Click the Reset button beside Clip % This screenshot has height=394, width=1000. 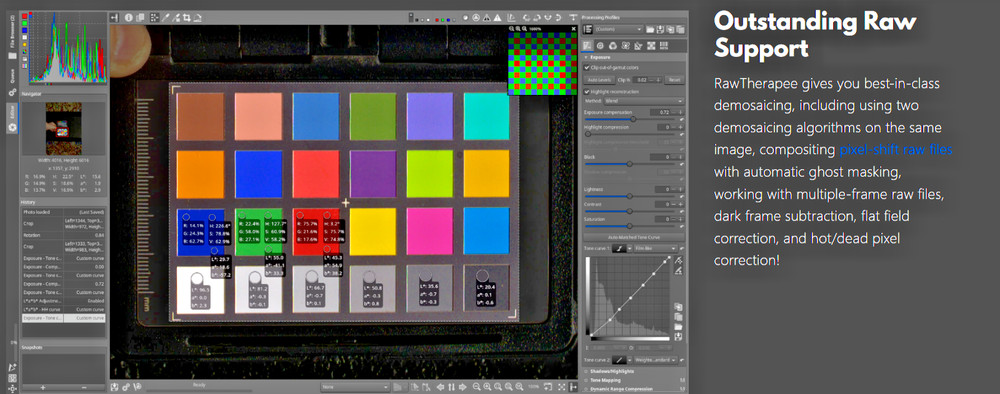pos(674,80)
